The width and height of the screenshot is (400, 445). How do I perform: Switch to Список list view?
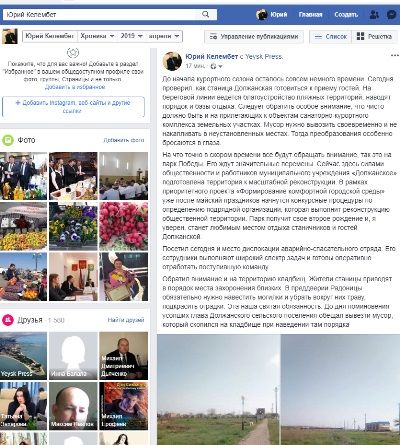click(x=331, y=36)
